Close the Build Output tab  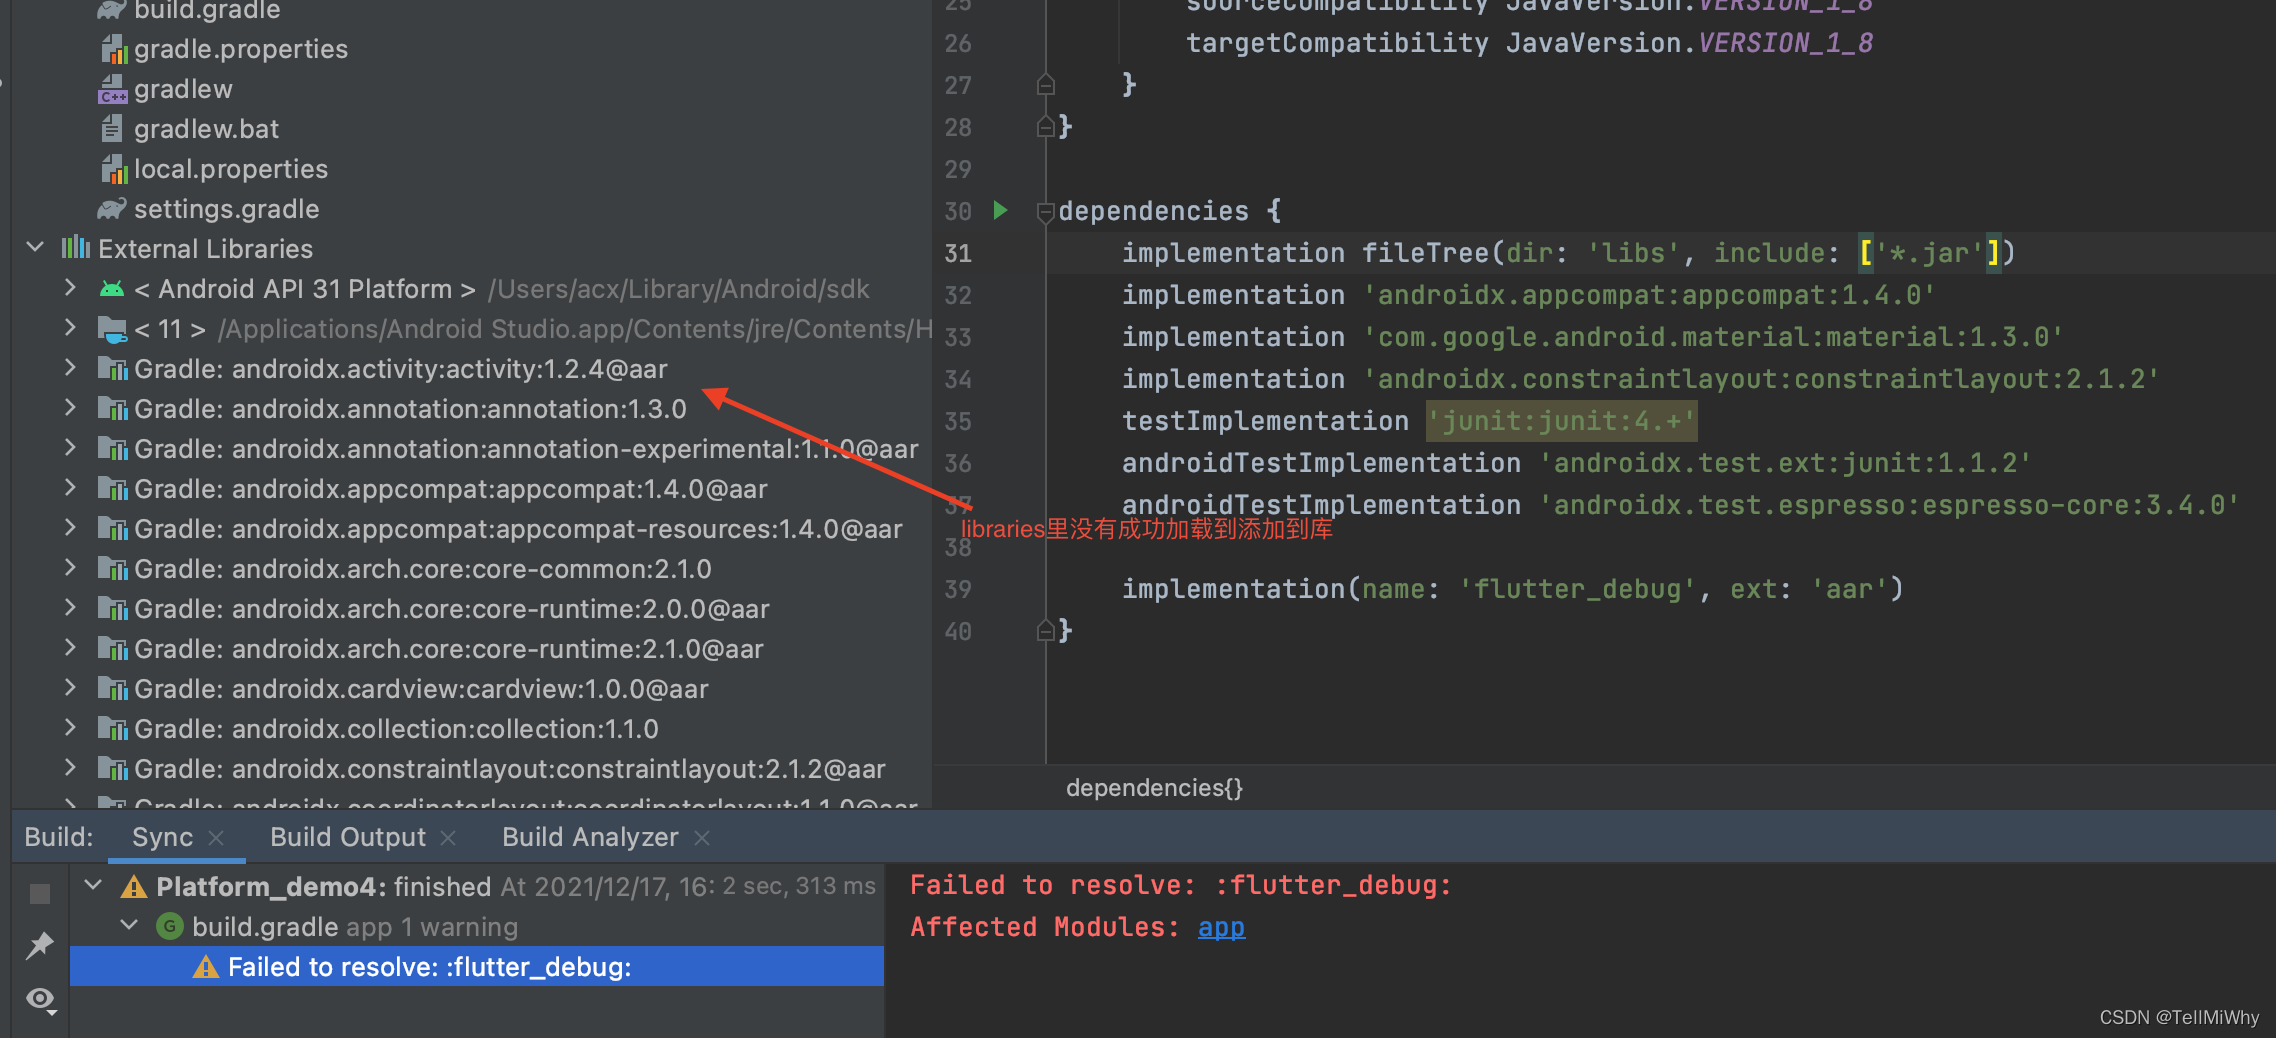pos(448,838)
